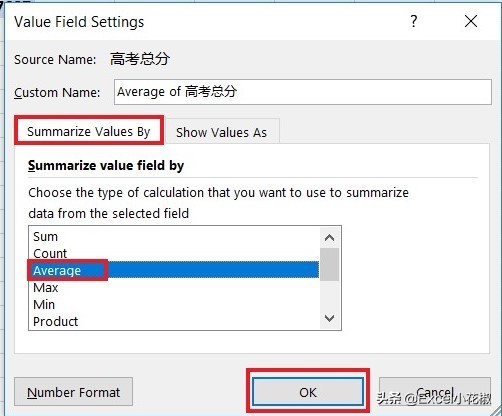502x416 pixels.
Task: Choose Min from the calculation list
Action: pos(44,304)
